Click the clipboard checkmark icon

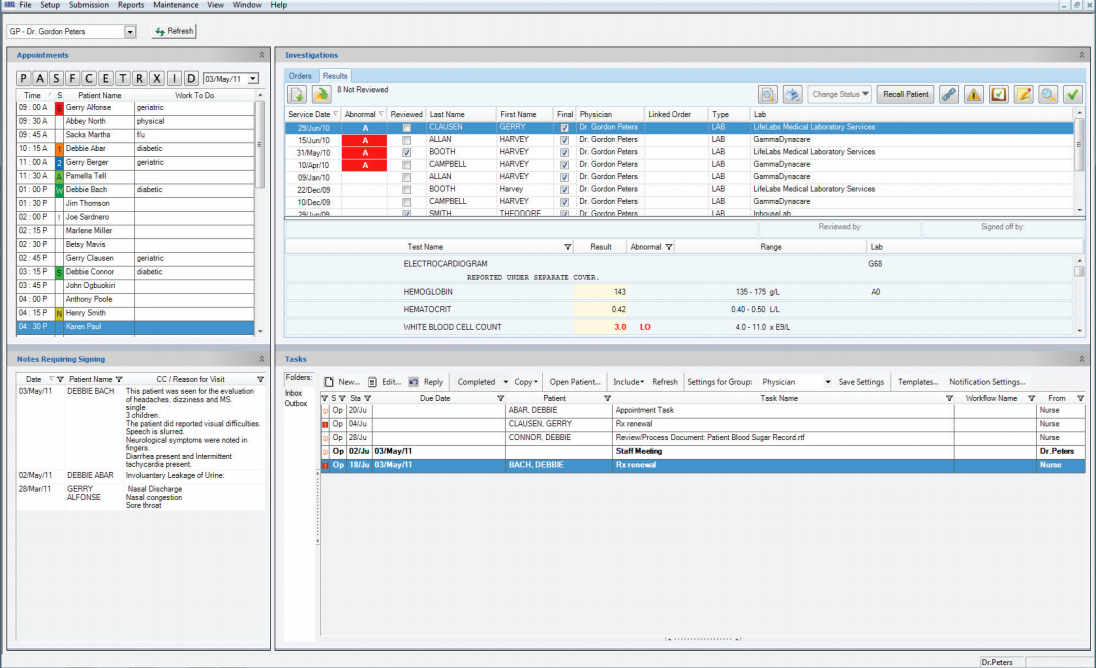[x=999, y=94]
